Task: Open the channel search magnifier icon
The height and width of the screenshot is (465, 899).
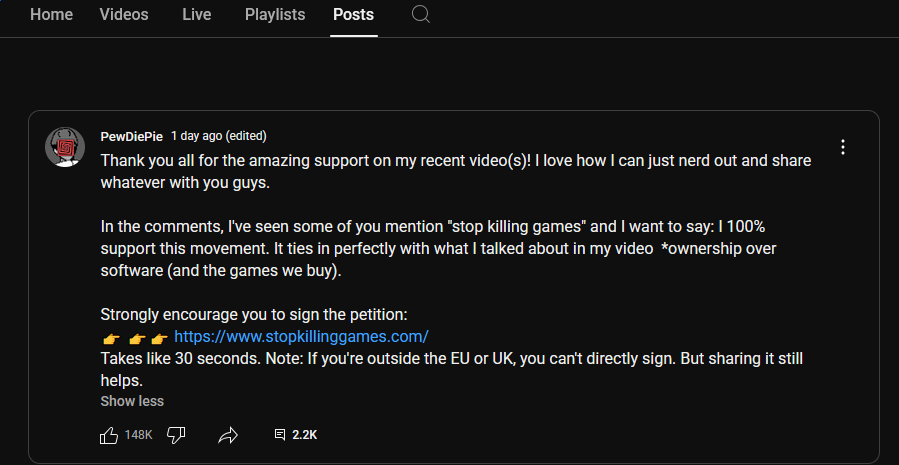Action: point(421,15)
